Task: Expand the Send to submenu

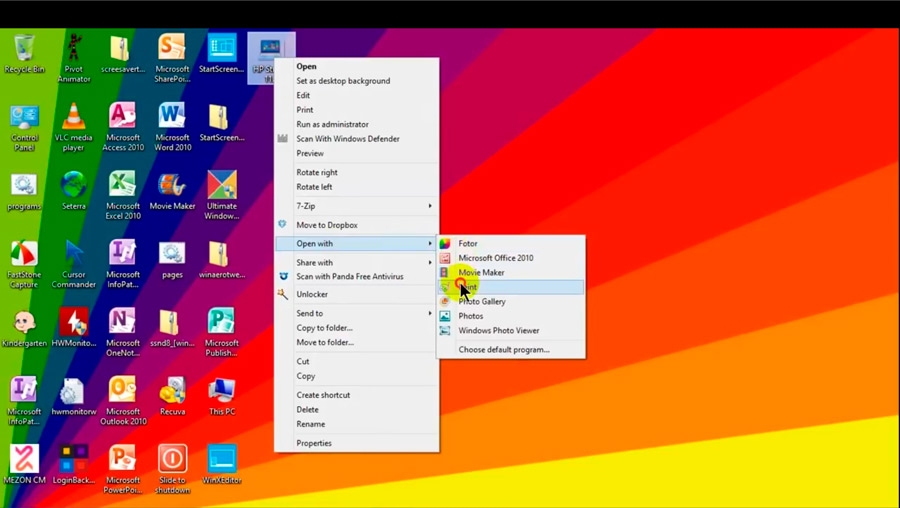Action: (x=356, y=313)
